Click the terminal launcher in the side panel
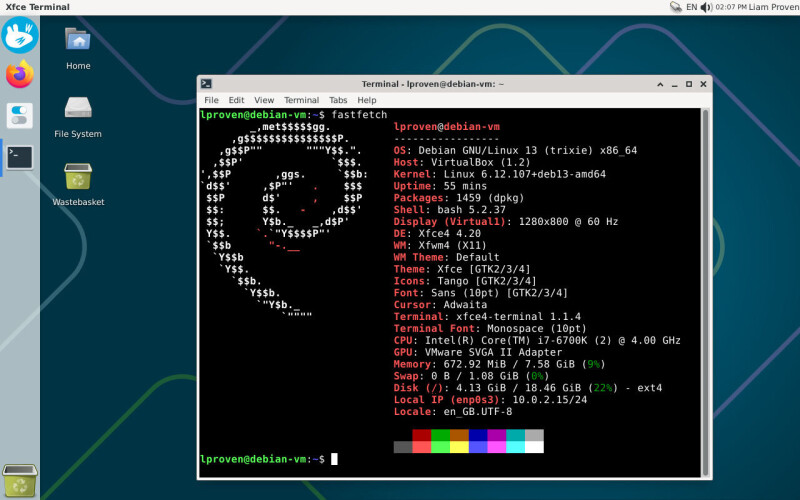The image size is (800, 500). pos(20,157)
